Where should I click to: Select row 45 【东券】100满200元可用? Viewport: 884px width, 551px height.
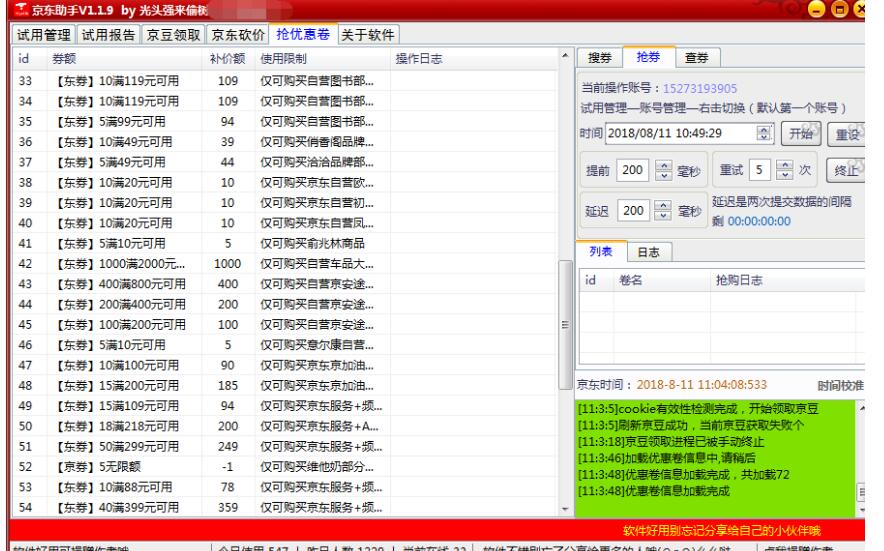(x=285, y=324)
